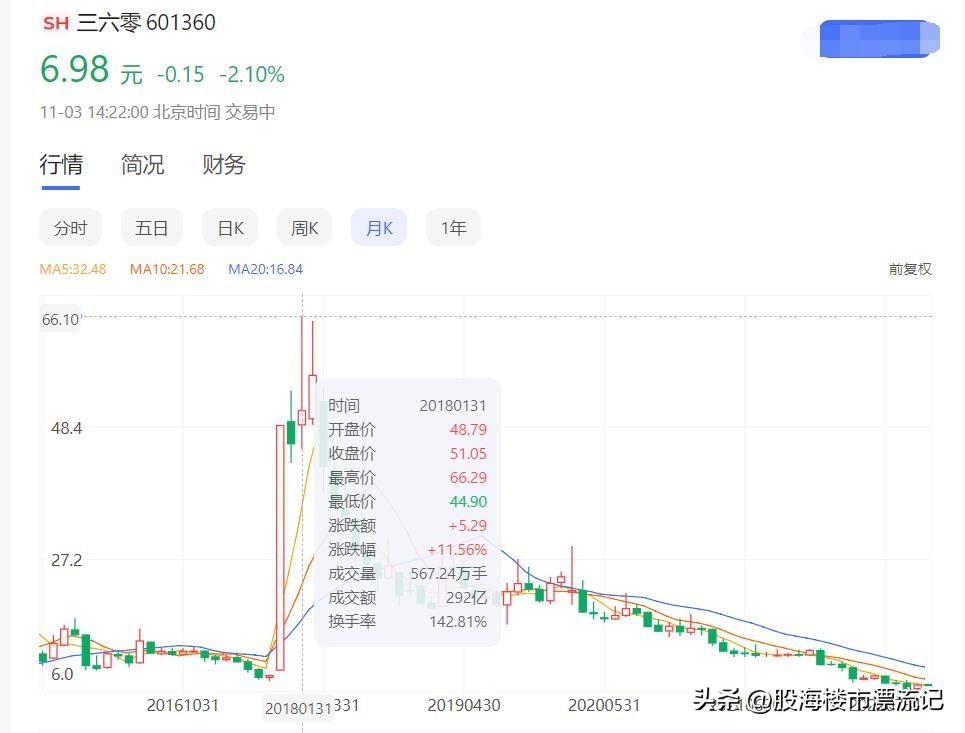Toggle the MA20 moving average line
This screenshot has width=965, height=733.
[x=265, y=268]
